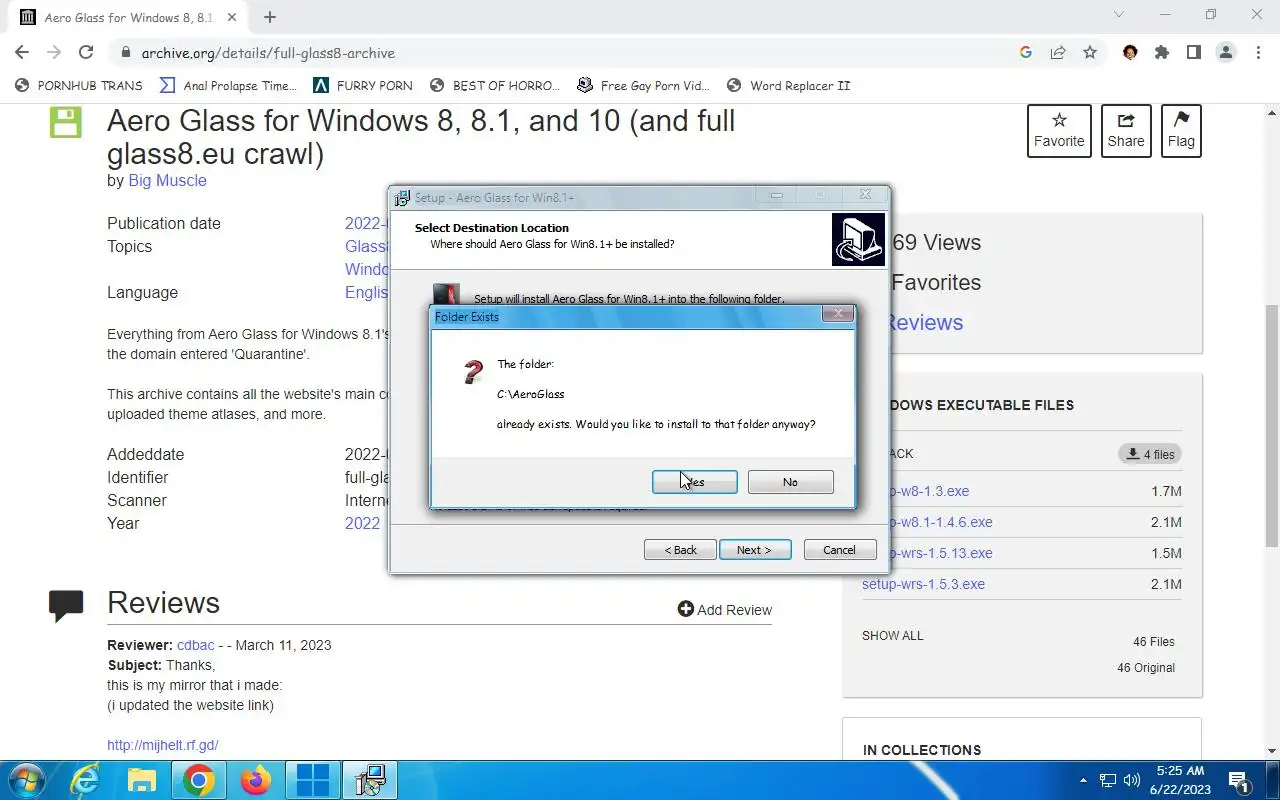Open BEST OF HORRO... bookmark
Screen dimensions: 1280x800
(x=494, y=86)
